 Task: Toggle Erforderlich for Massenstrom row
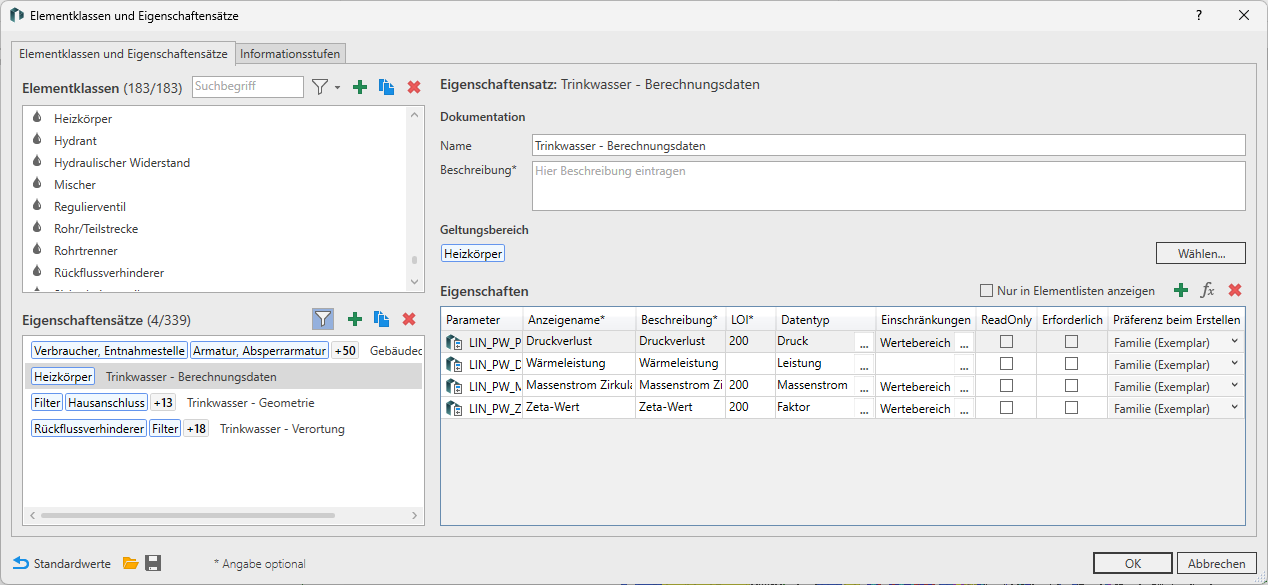(x=1071, y=386)
